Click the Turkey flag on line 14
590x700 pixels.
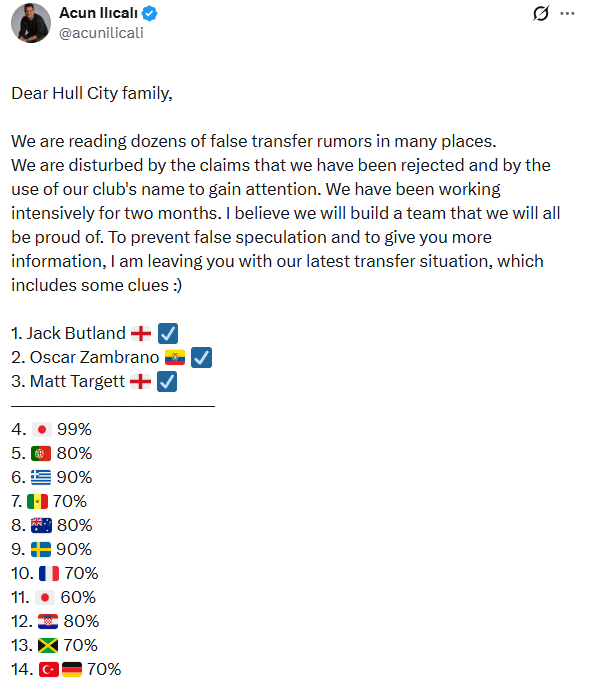[49, 670]
